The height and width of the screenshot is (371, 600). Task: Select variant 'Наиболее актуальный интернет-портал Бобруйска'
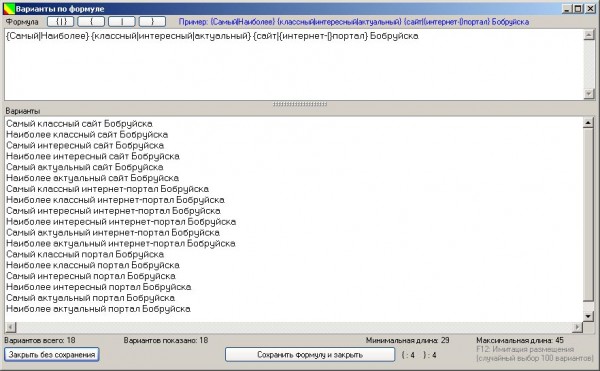pyautogui.click(x=121, y=244)
